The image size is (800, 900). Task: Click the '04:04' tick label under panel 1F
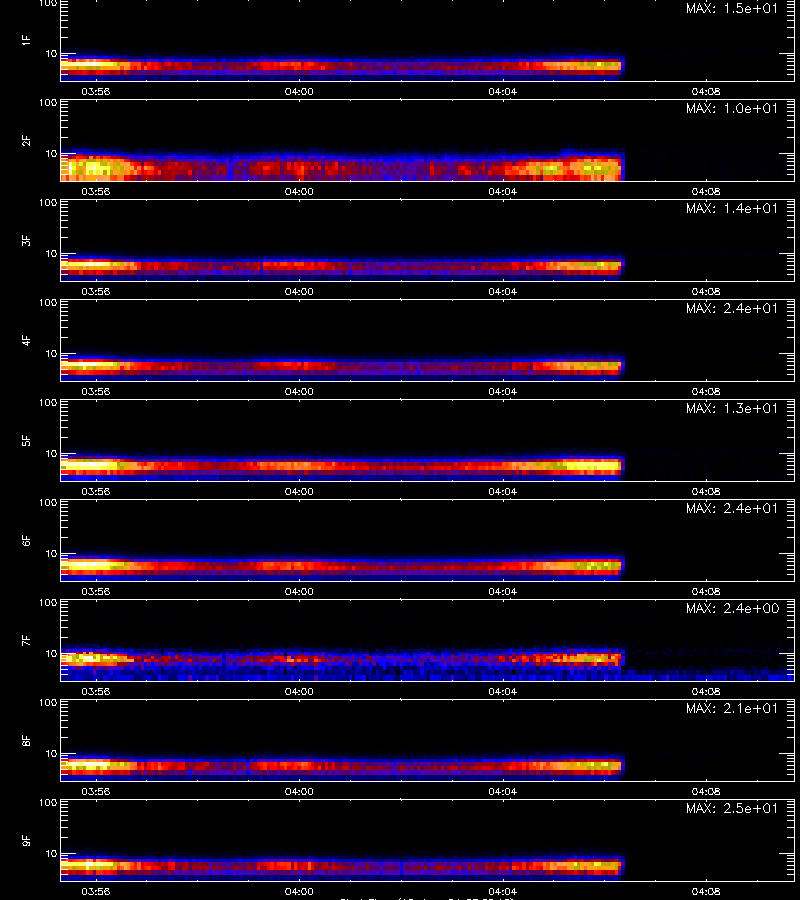coord(503,92)
